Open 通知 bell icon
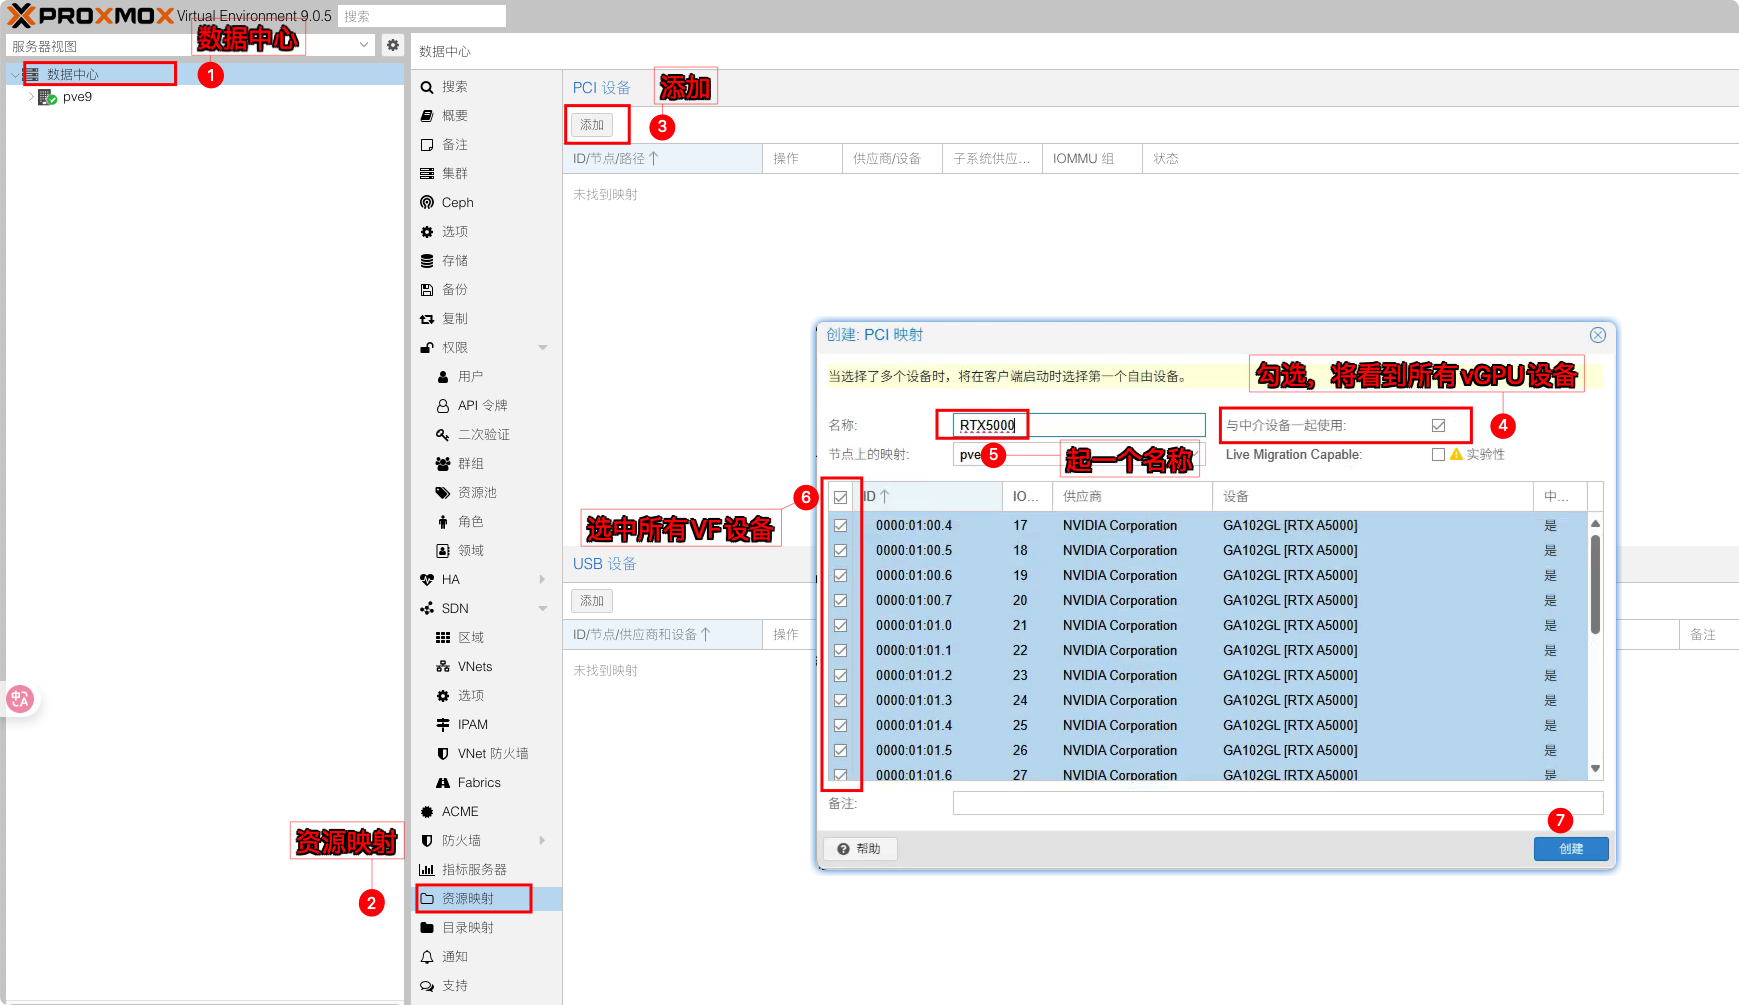Screen dimensions: 1739x1005 click(x=427, y=957)
